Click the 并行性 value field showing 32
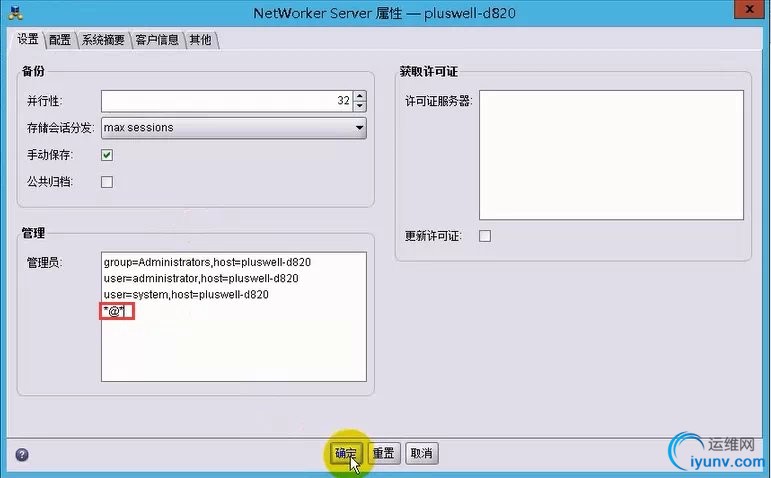This screenshot has height=478, width=771. [227, 101]
